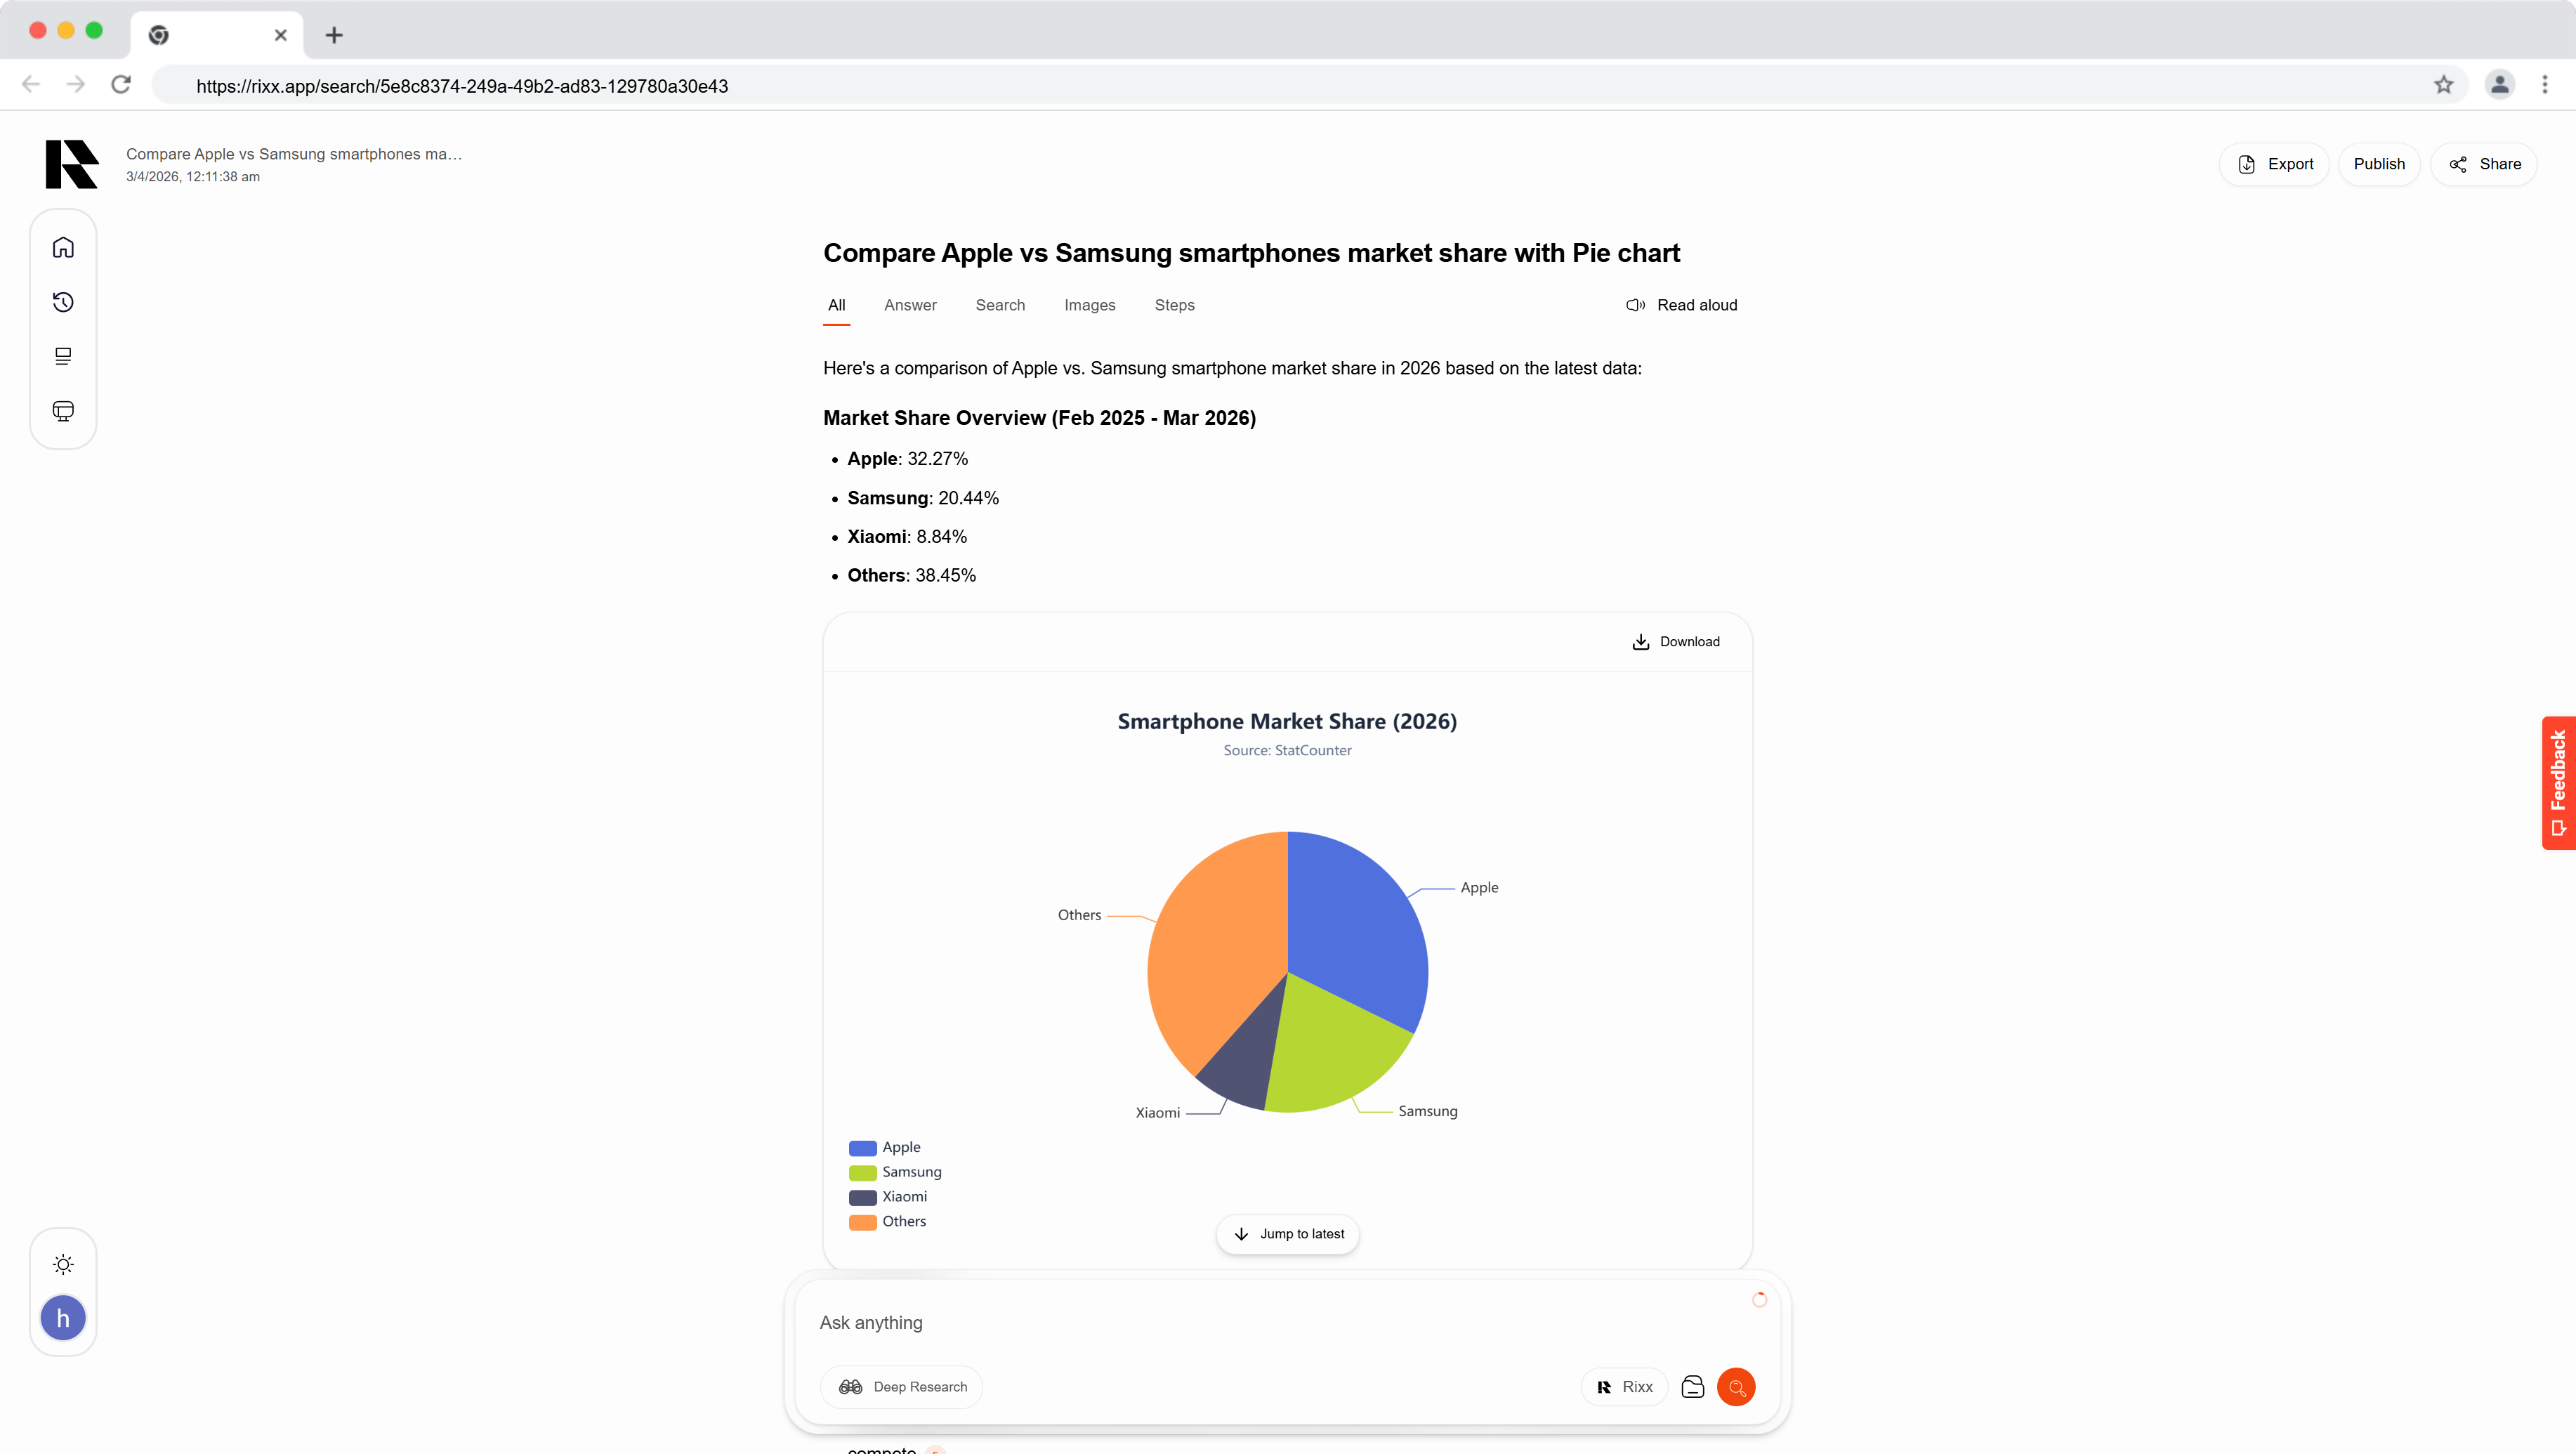Click the Rixx logo
The image size is (2576, 1454).
click(x=72, y=164)
